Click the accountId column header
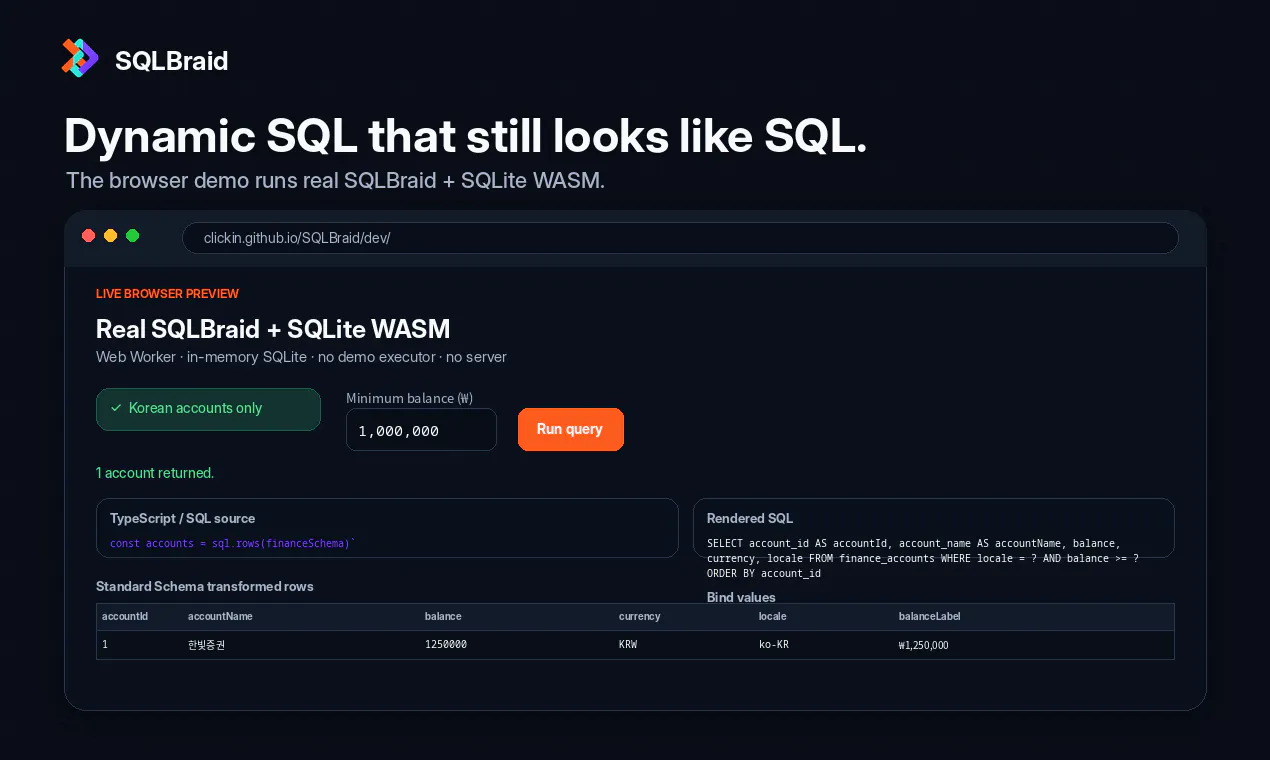The height and width of the screenshot is (760, 1270). 125,616
